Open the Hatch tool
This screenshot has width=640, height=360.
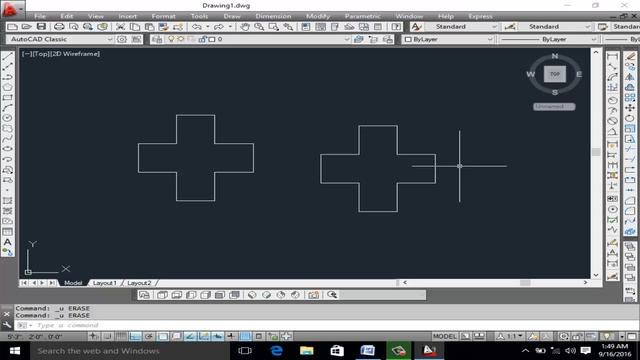coord(7,201)
